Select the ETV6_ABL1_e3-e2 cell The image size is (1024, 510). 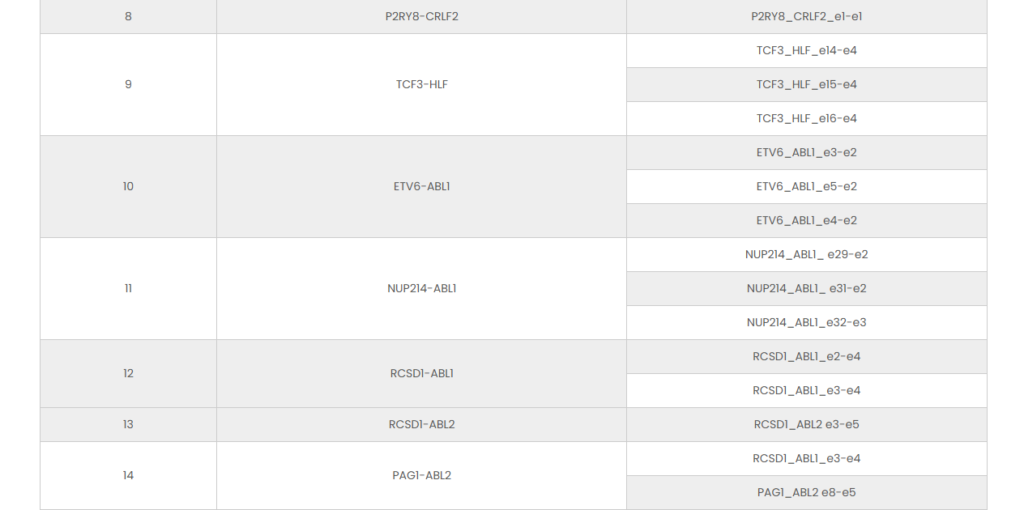(806, 153)
